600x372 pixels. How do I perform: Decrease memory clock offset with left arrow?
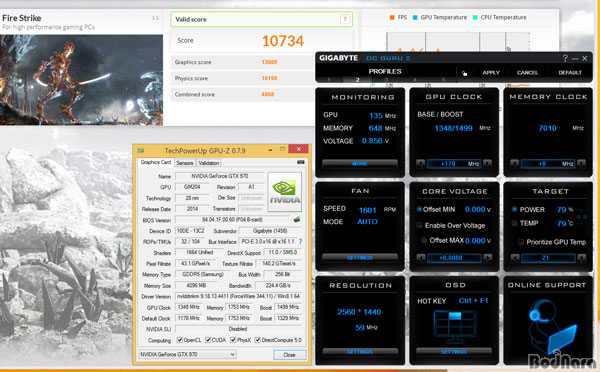(x=515, y=164)
